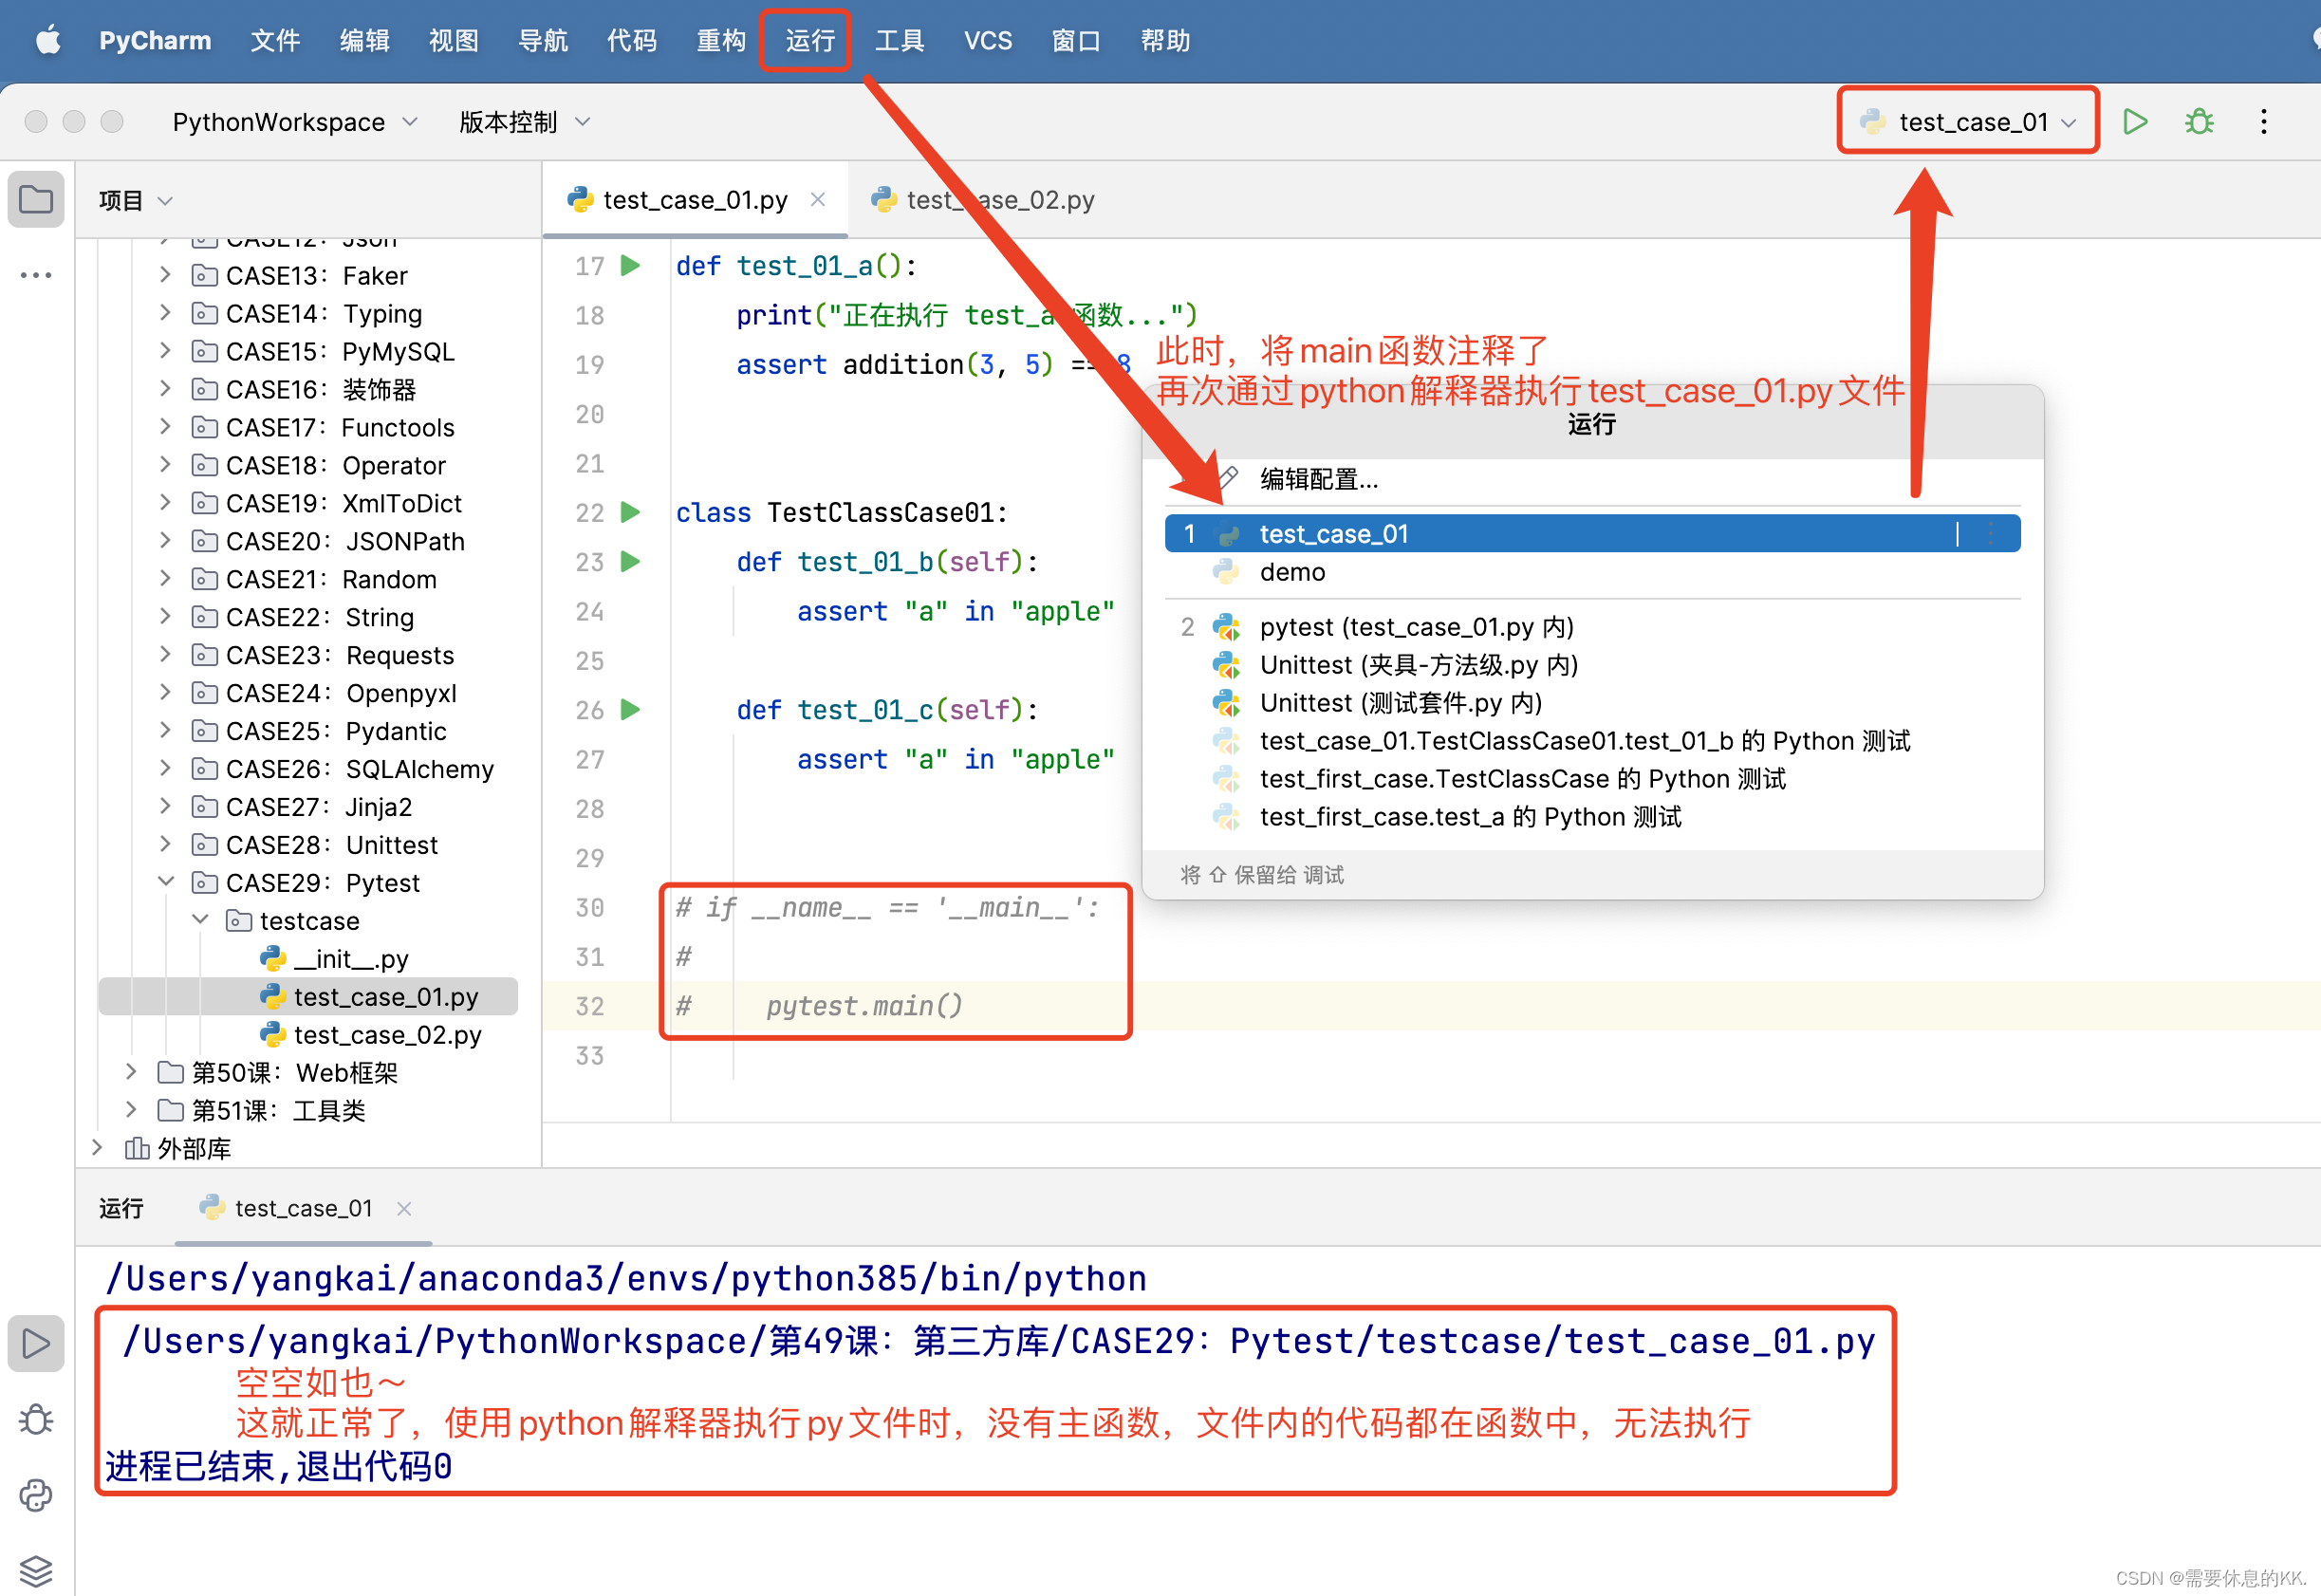Close the test_case_01 run tab

[x=404, y=1208]
